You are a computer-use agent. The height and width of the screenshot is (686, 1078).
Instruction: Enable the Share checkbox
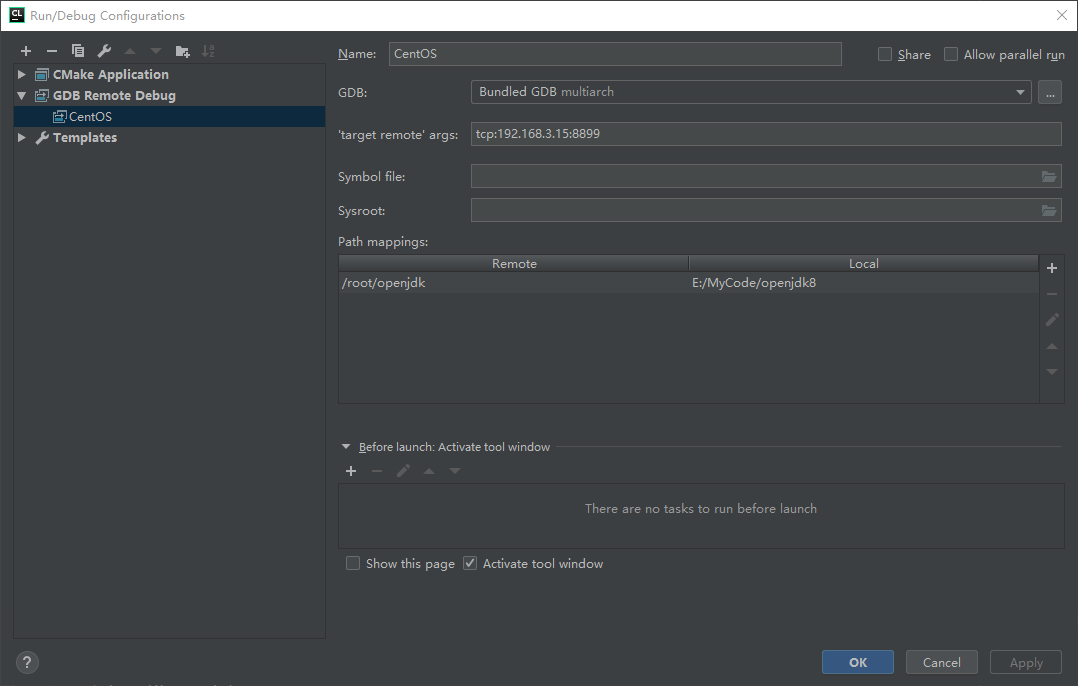[885, 54]
